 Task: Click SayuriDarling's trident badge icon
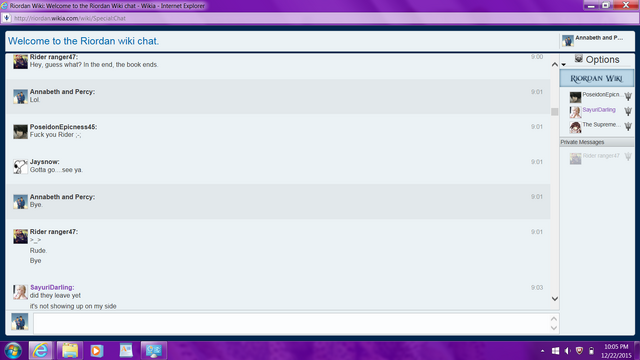tap(628, 111)
